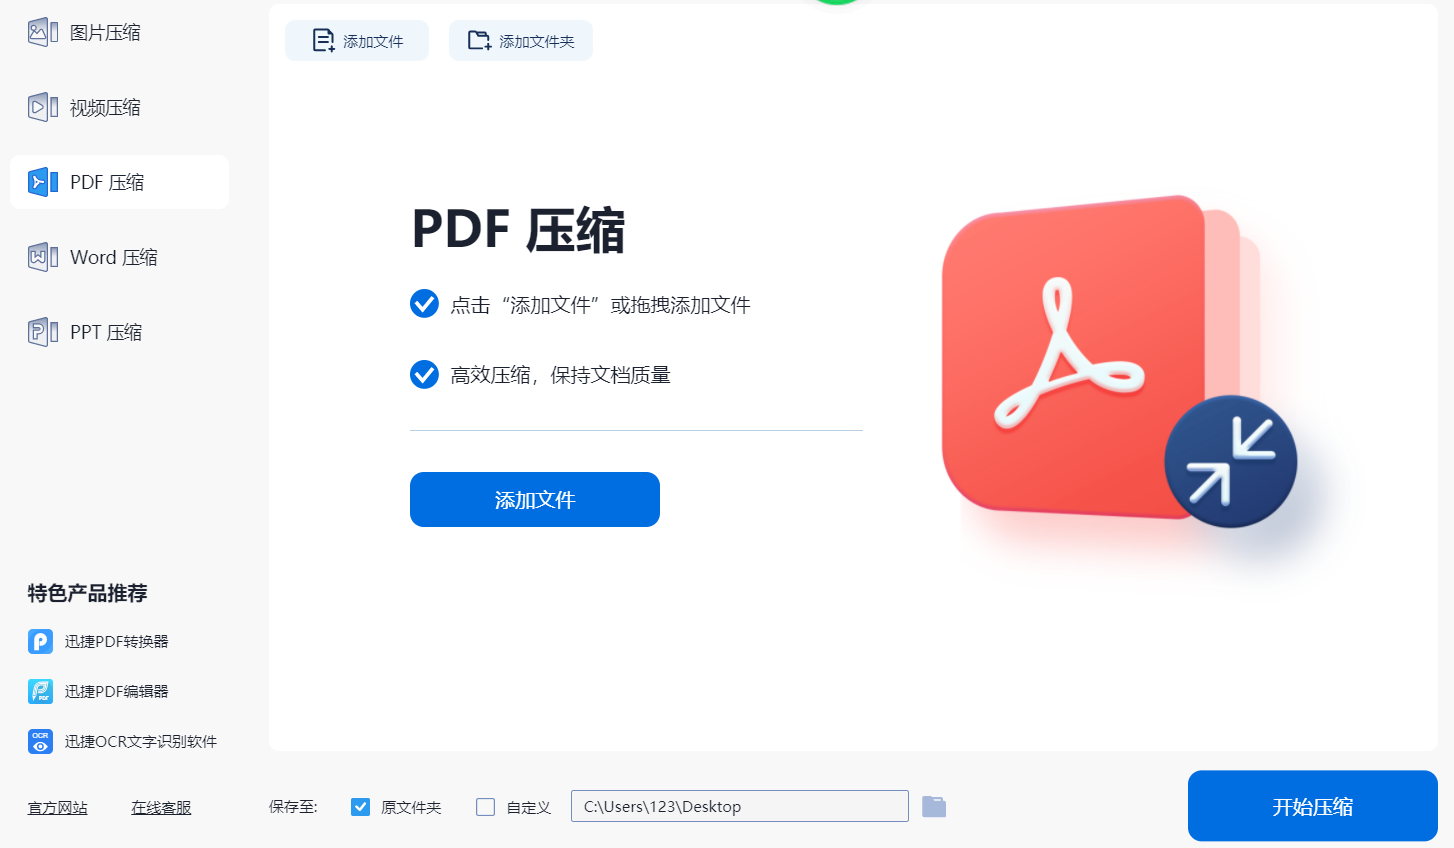Click the 特色产品推荐 heading

click(x=88, y=593)
